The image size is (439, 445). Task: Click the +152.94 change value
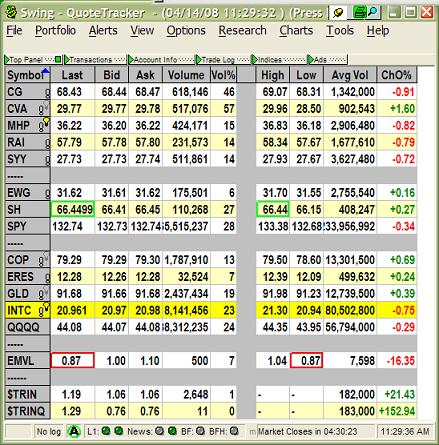(x=397, y=411)
